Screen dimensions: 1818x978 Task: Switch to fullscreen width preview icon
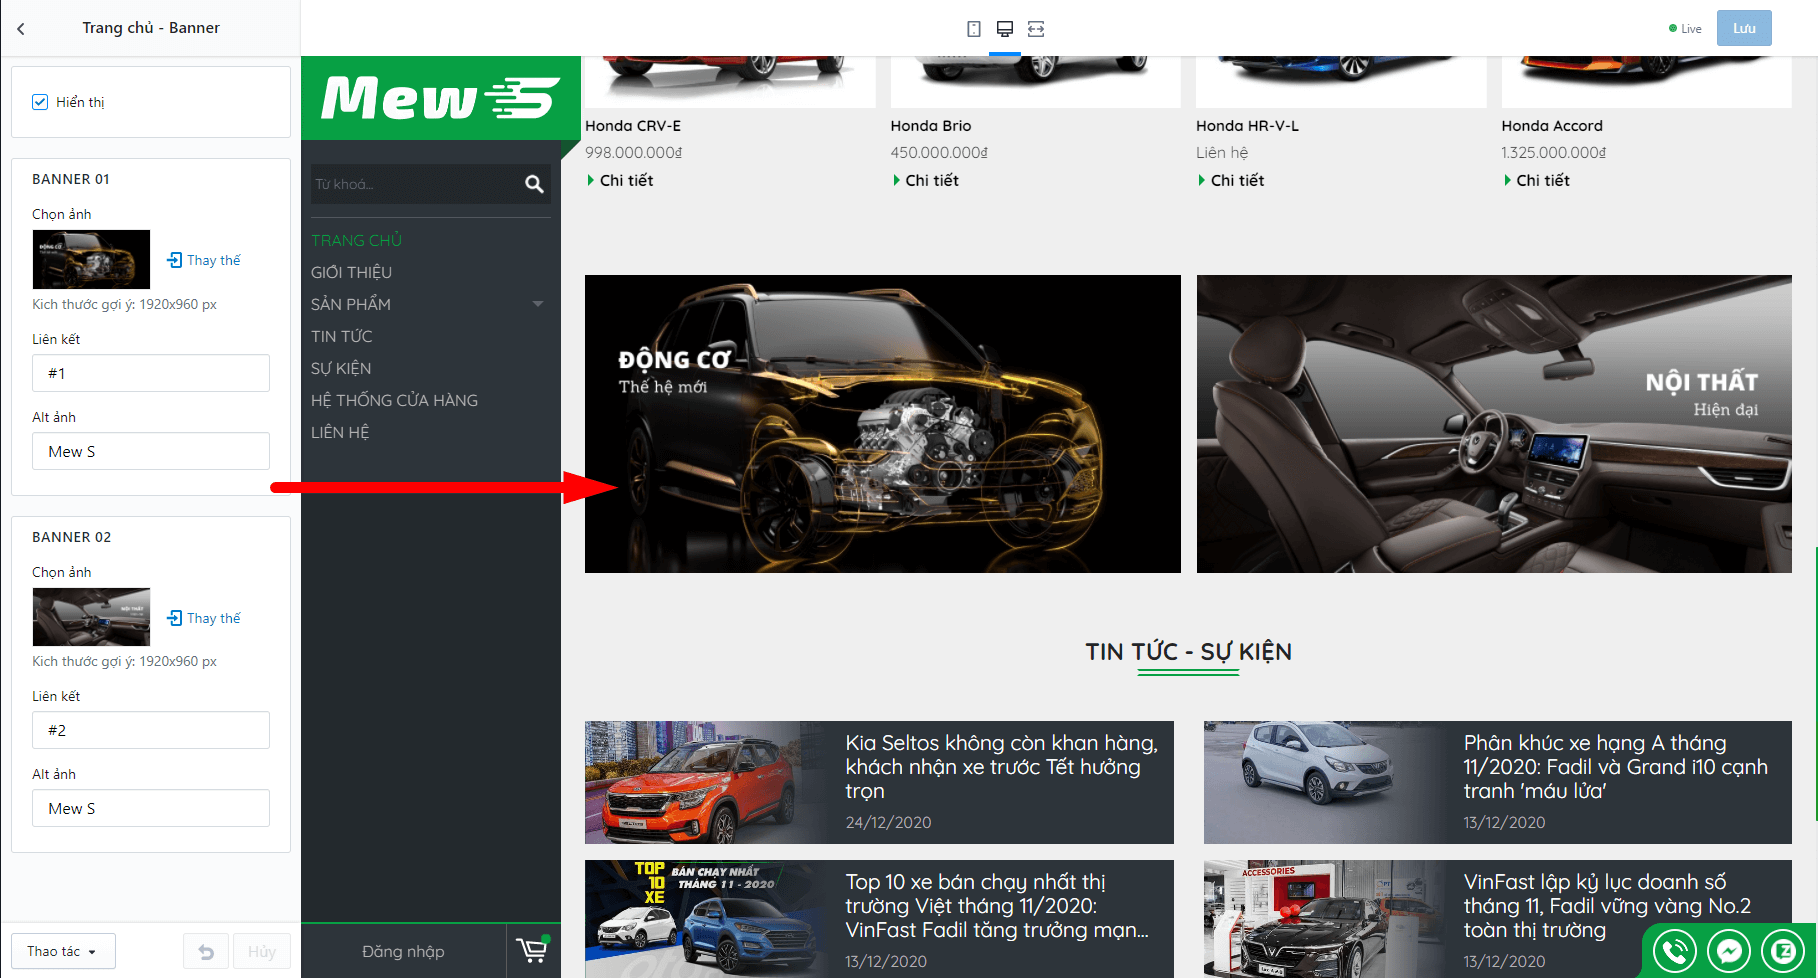1036,29
